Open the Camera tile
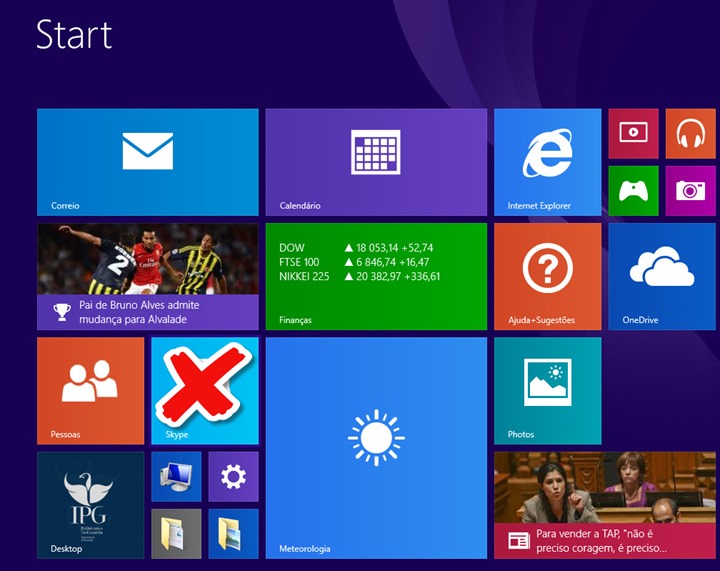720x571 pixels. coord(690,190)
